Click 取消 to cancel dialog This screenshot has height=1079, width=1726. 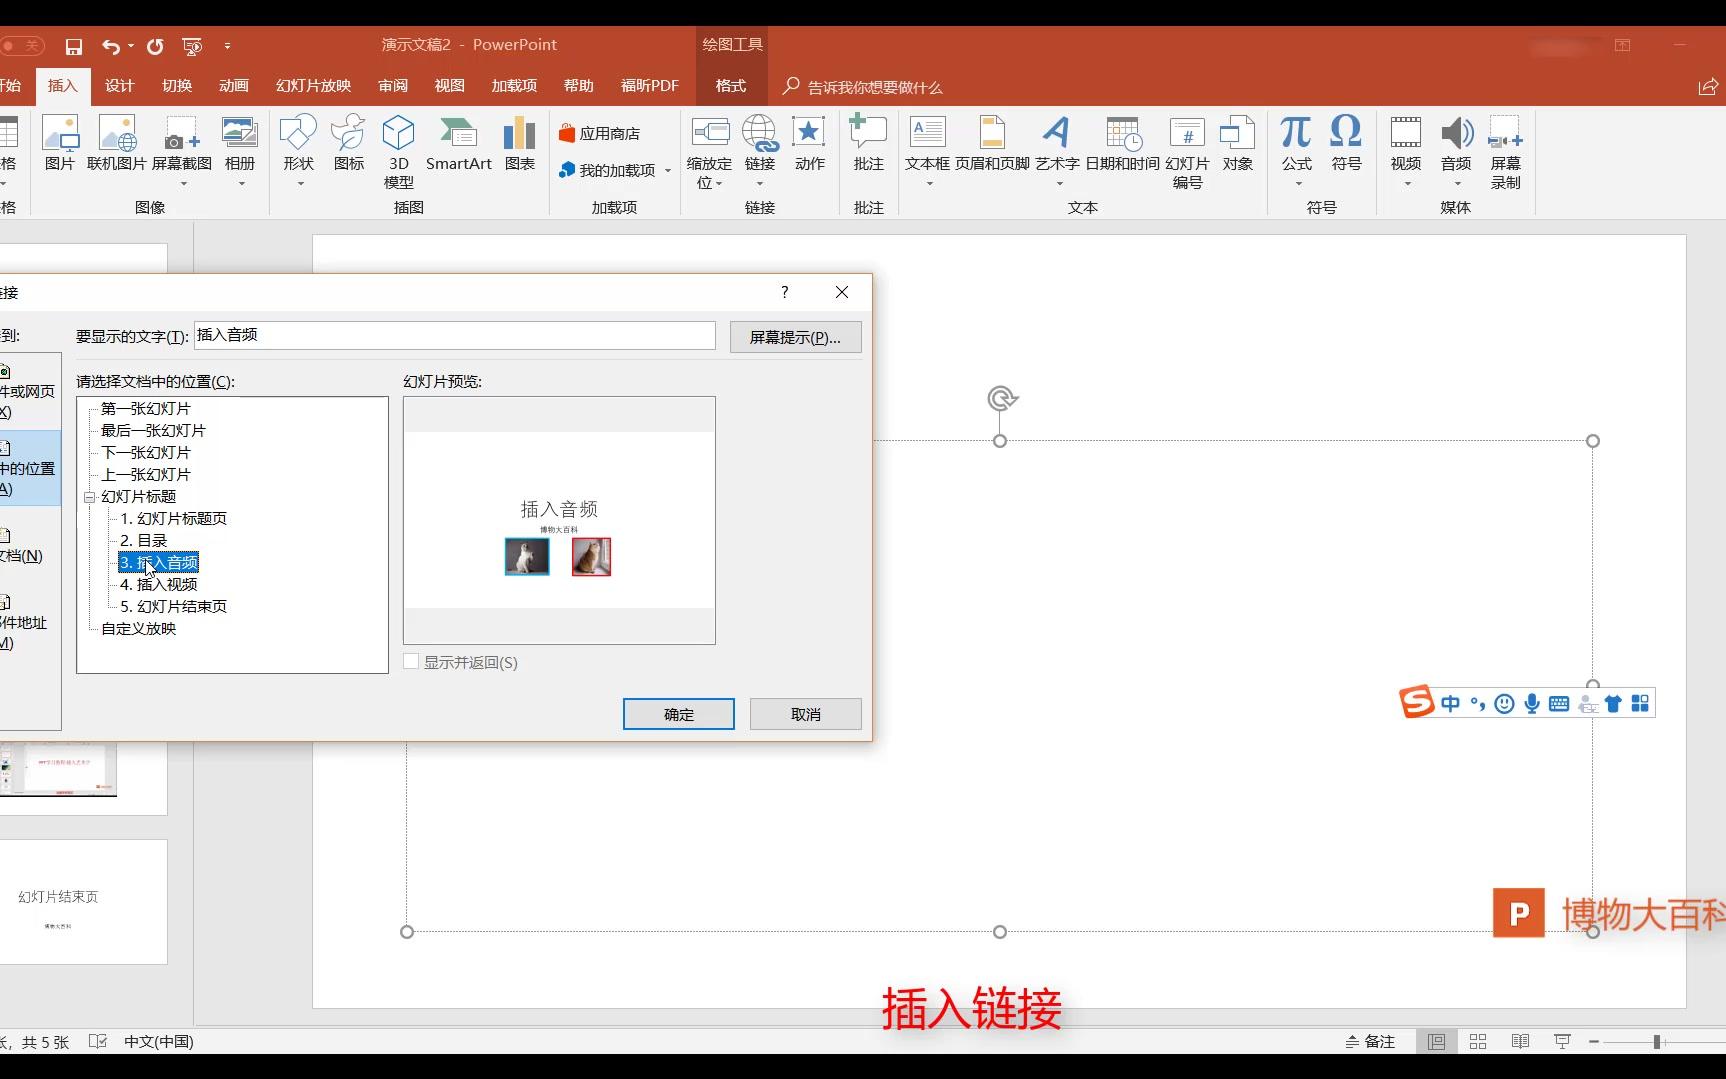click(806, 714)
